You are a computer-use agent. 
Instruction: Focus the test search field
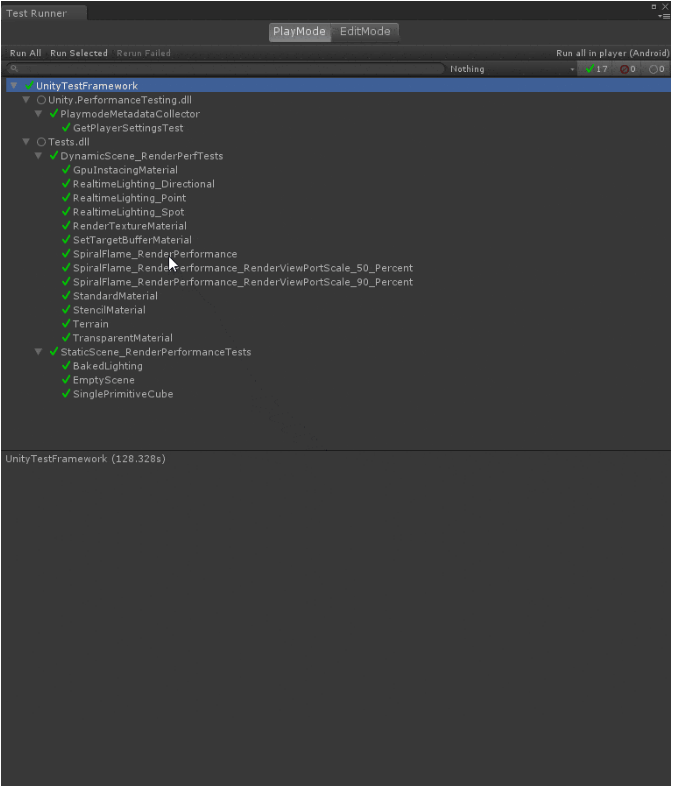coord(225,69)
